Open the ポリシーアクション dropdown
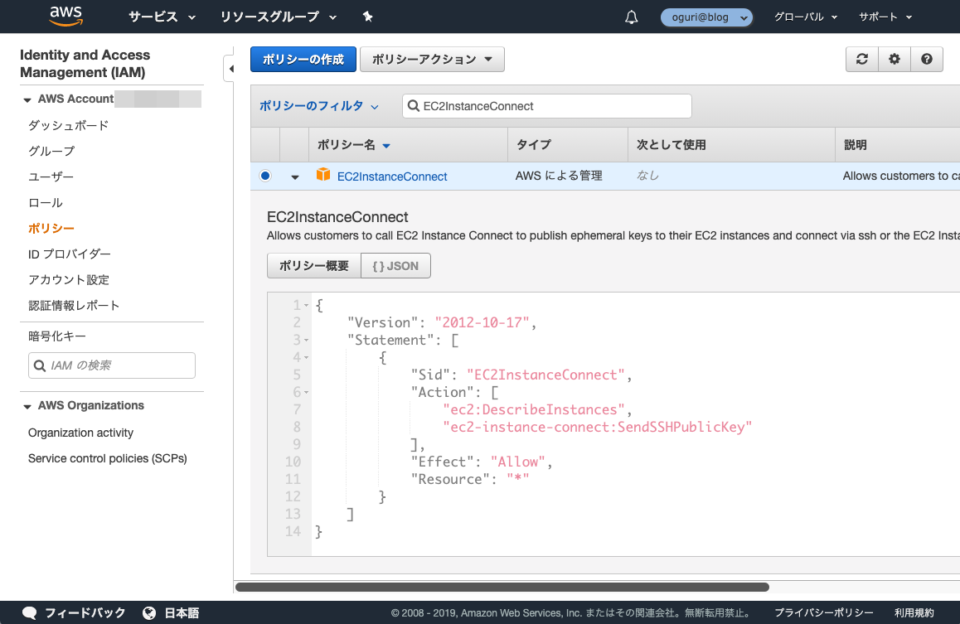960x624 pixels. 432,59
